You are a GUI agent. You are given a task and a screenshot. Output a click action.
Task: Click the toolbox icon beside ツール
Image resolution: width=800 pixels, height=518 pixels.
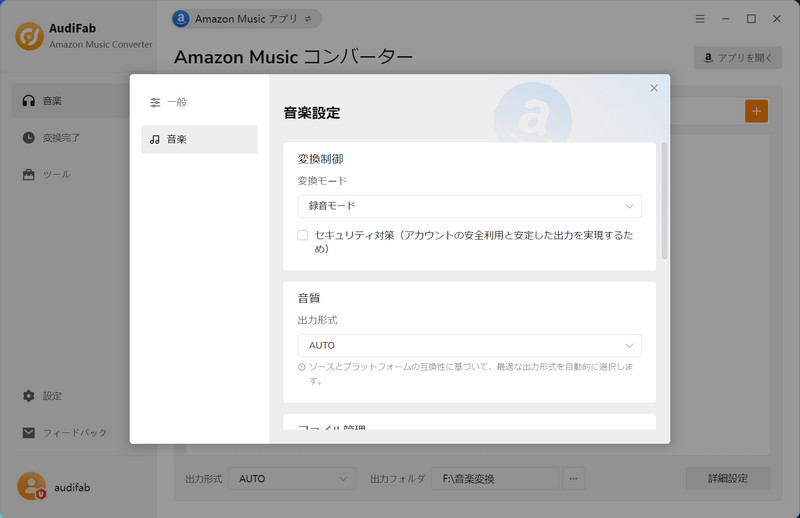[29, 175]
